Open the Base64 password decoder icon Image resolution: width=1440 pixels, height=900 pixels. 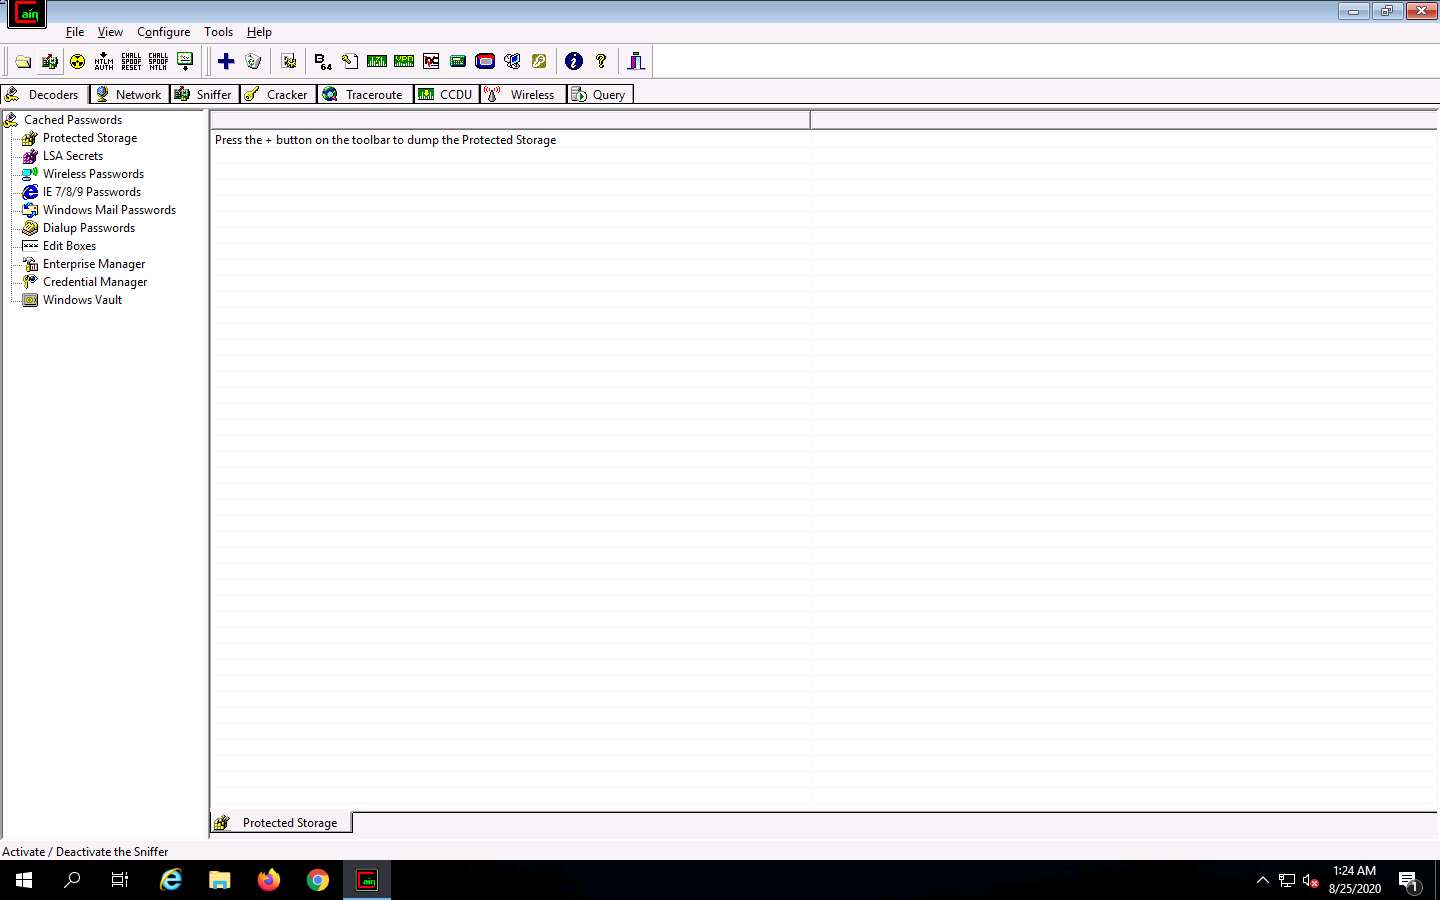323,62
